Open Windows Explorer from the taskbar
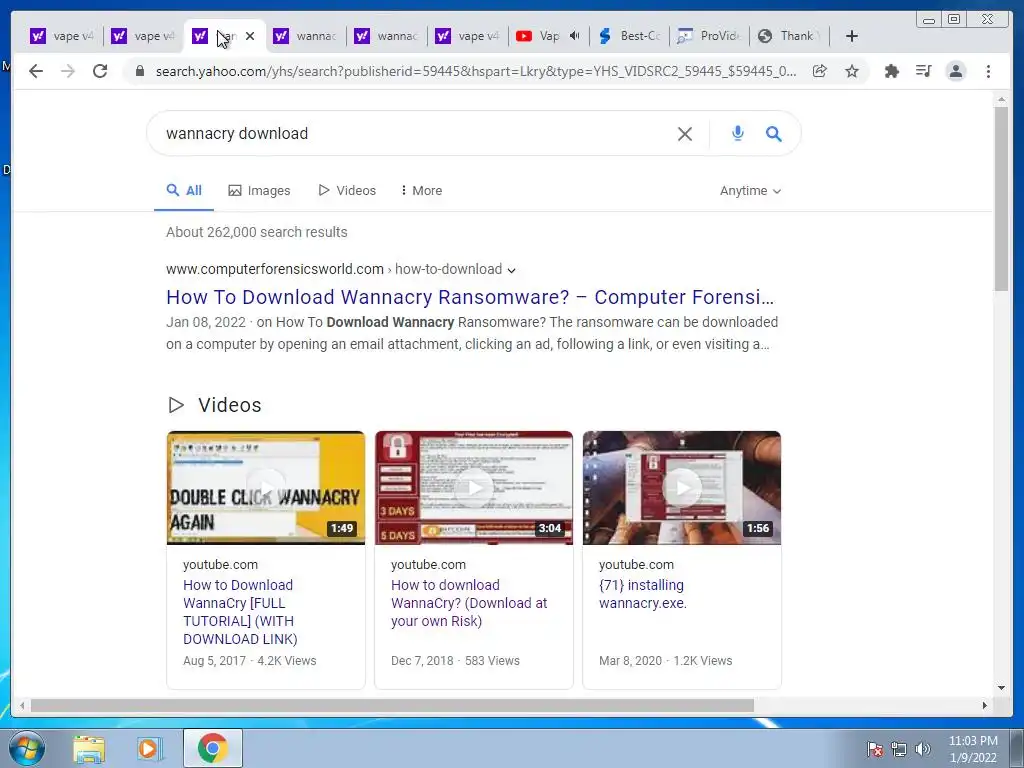1024x768 pixels. [89, 748]
